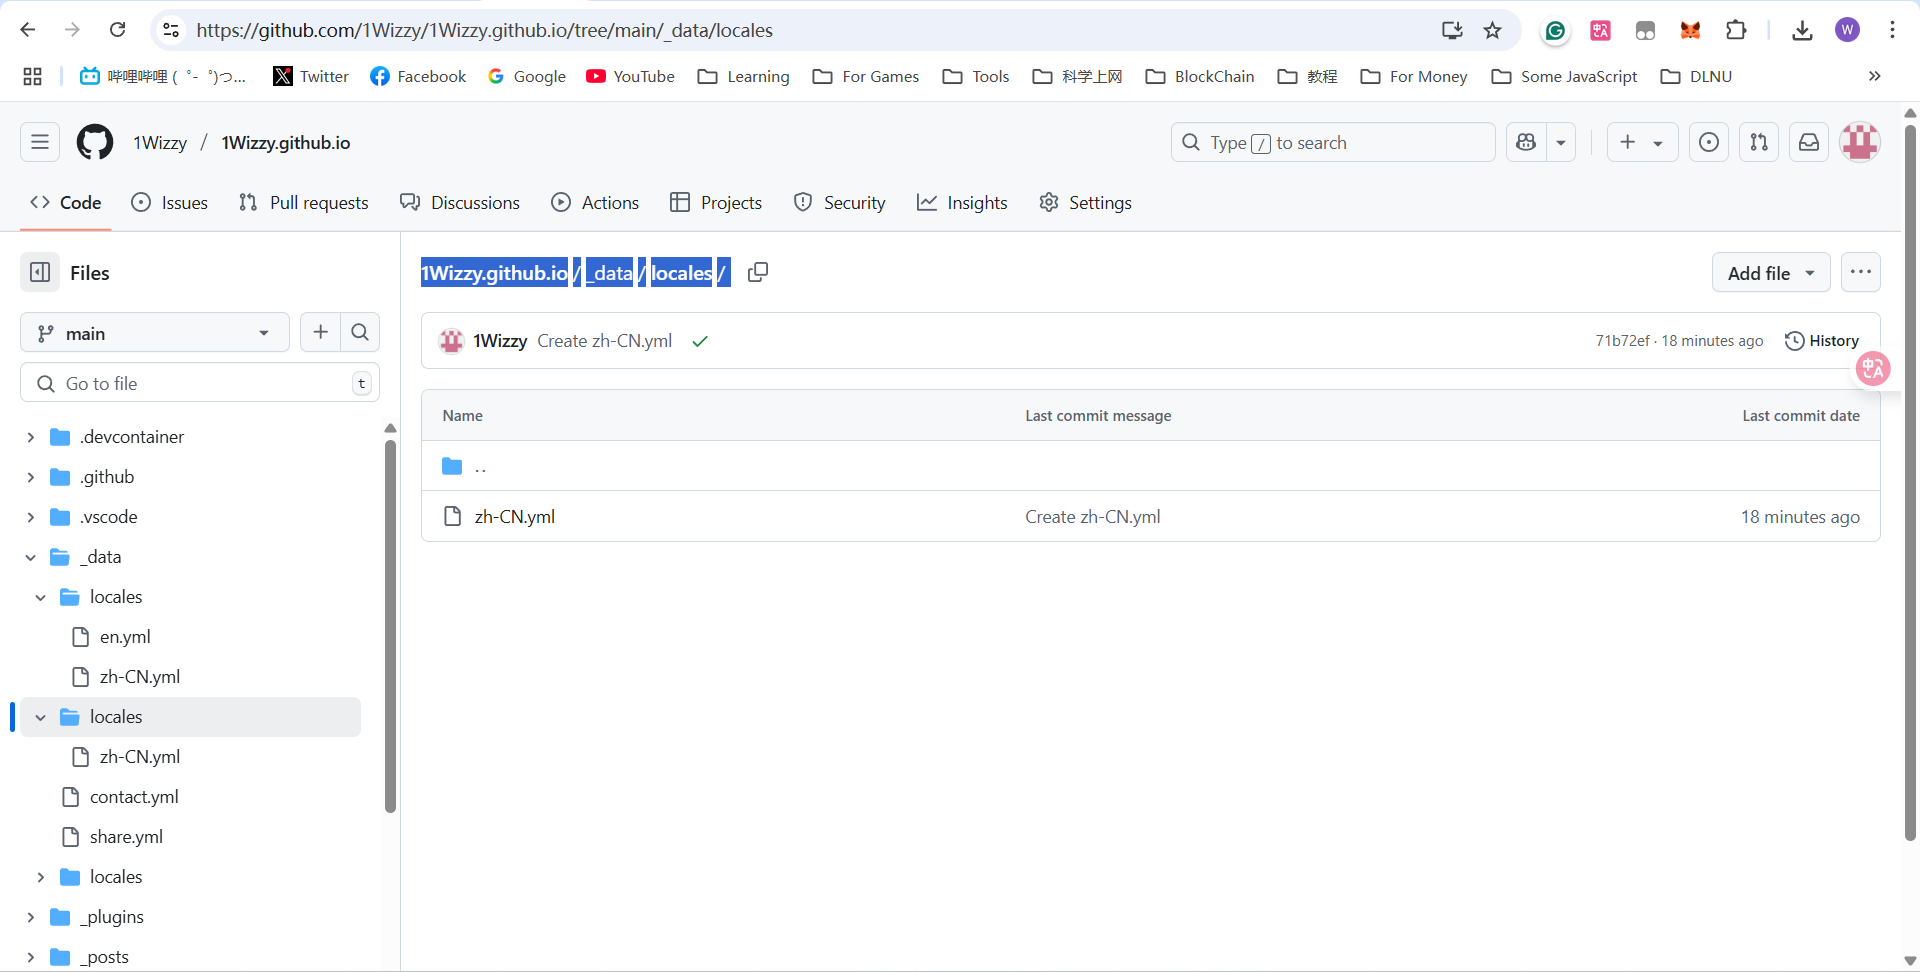Open browser downloads

[x=1802, y=30]
